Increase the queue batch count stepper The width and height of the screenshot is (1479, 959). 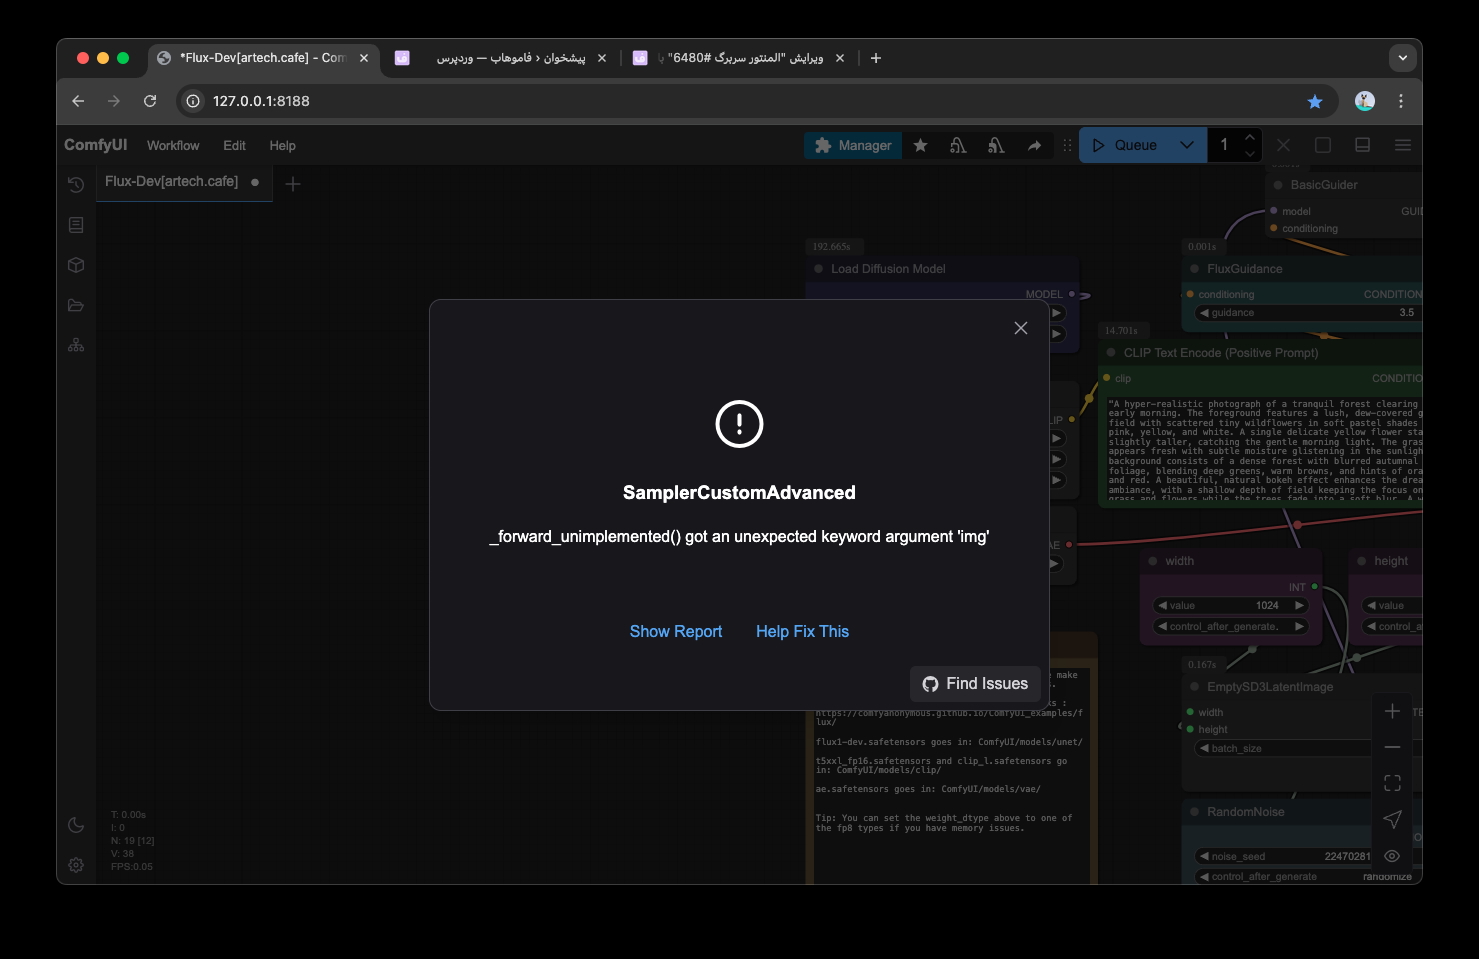click(1249, 137)
